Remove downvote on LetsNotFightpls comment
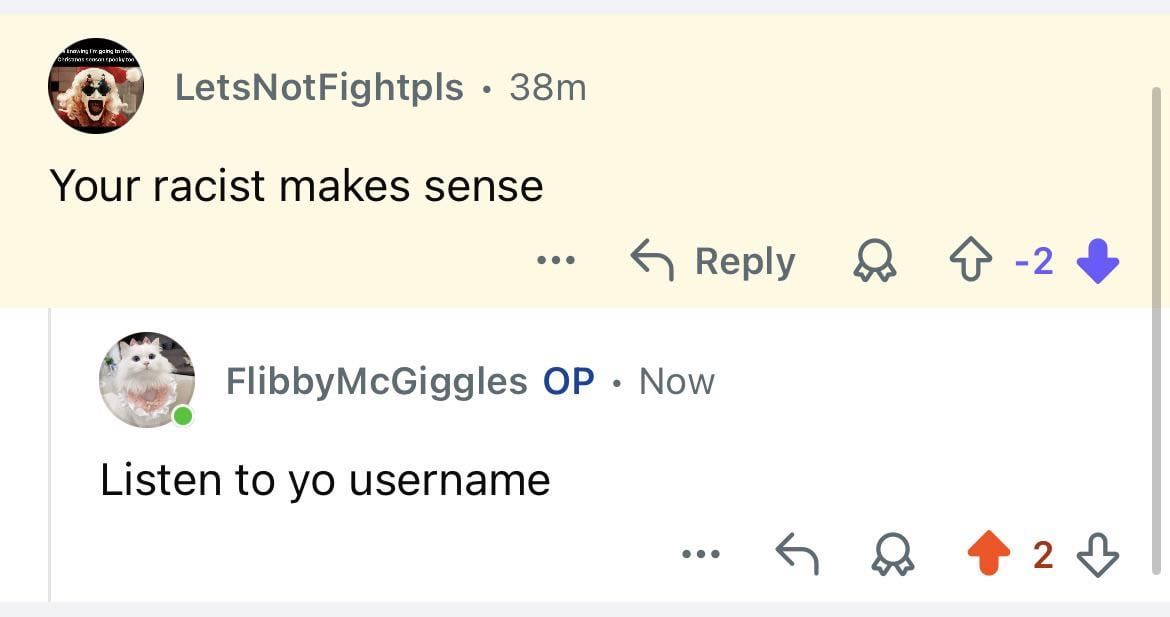Viewport: 1170px width, 617px height. [x=1097, y=262]
